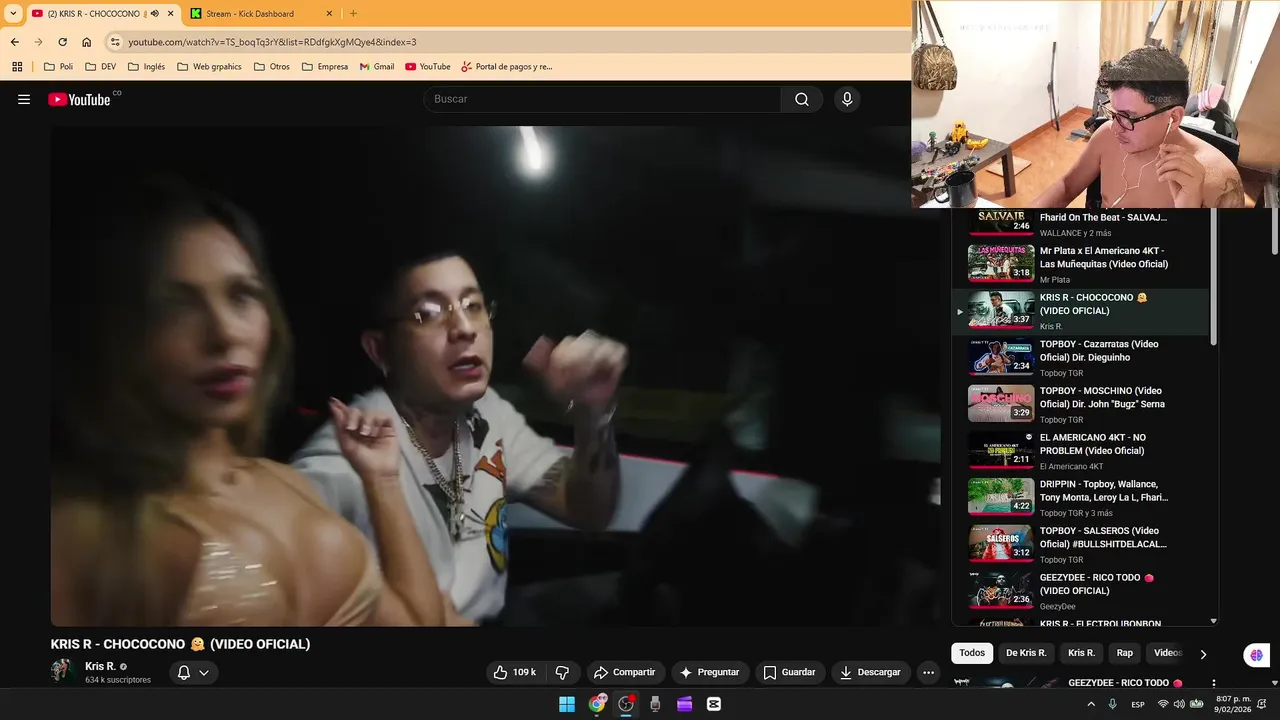Click the Guardar save button

click(x=789, y=672)
